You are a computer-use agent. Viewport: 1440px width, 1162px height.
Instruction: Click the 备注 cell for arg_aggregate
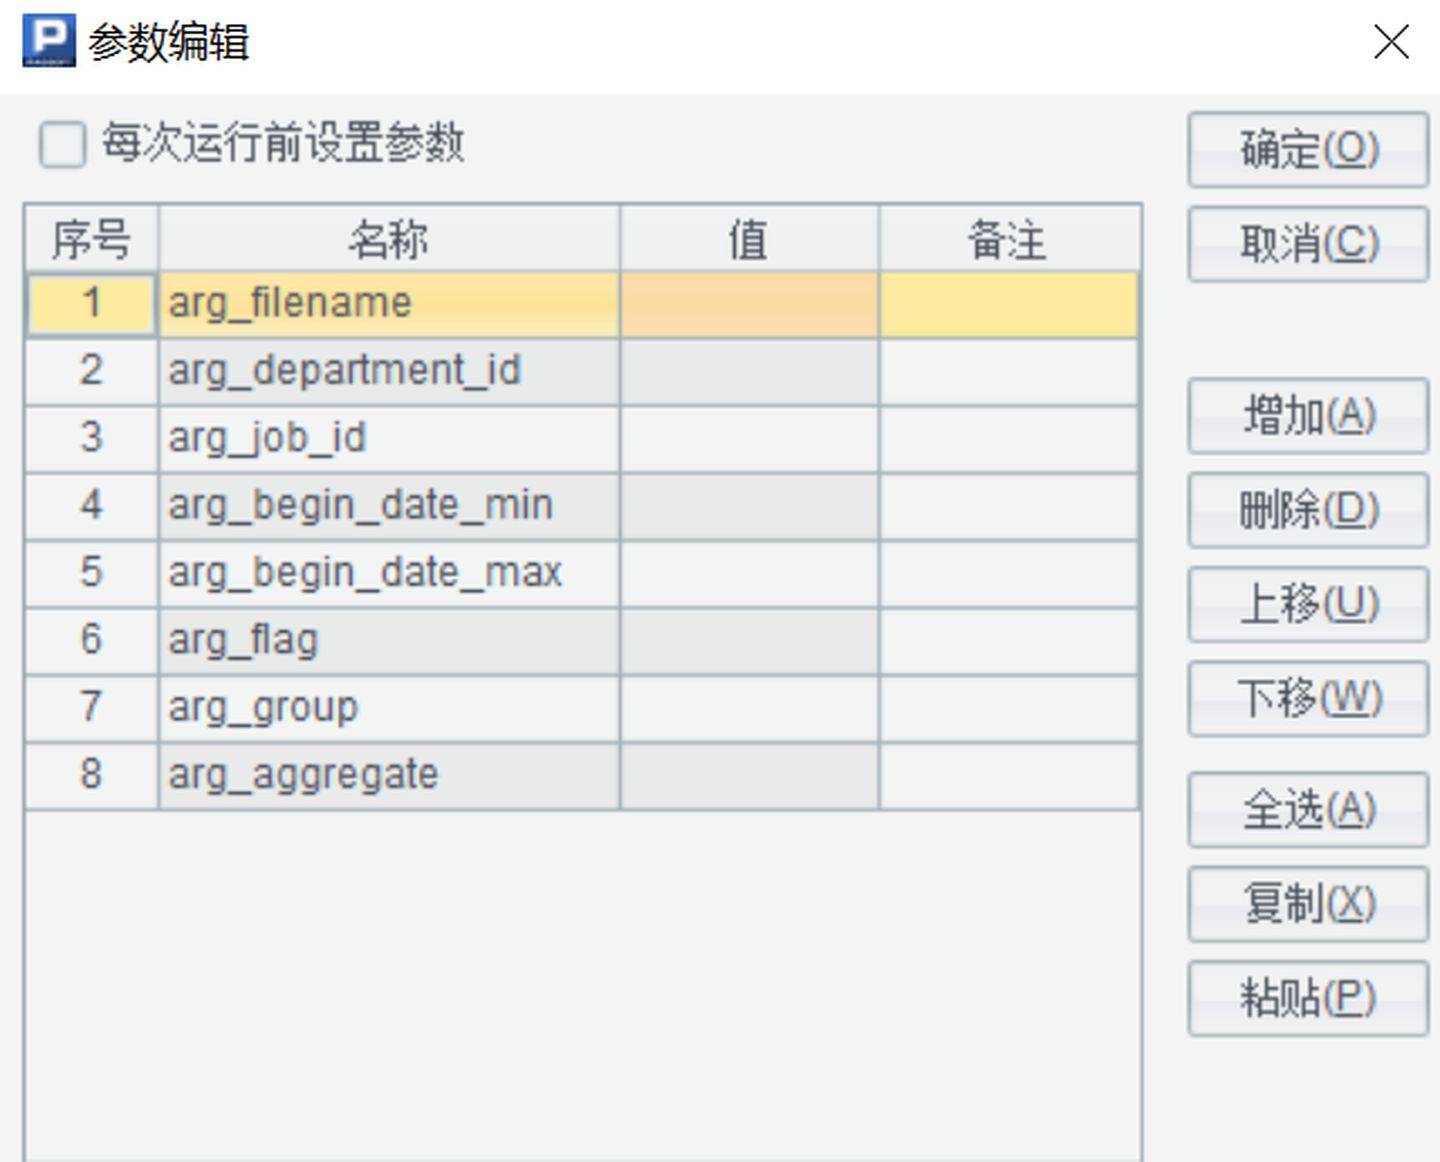pyautogui.click(x=1009, y=775)
